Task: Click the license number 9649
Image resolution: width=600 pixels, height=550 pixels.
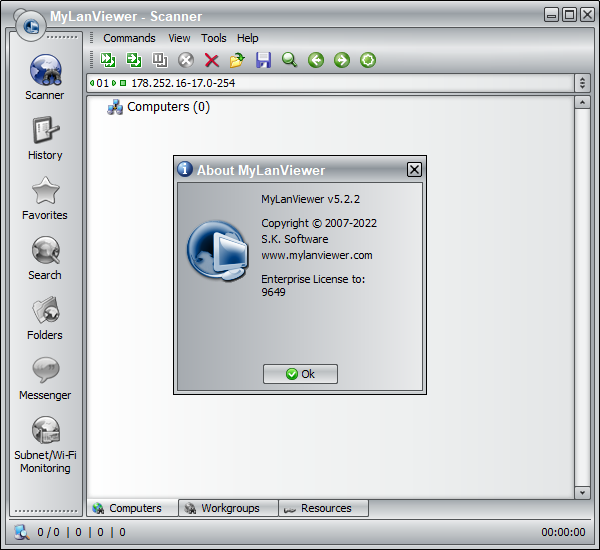Action: (273, 292)
